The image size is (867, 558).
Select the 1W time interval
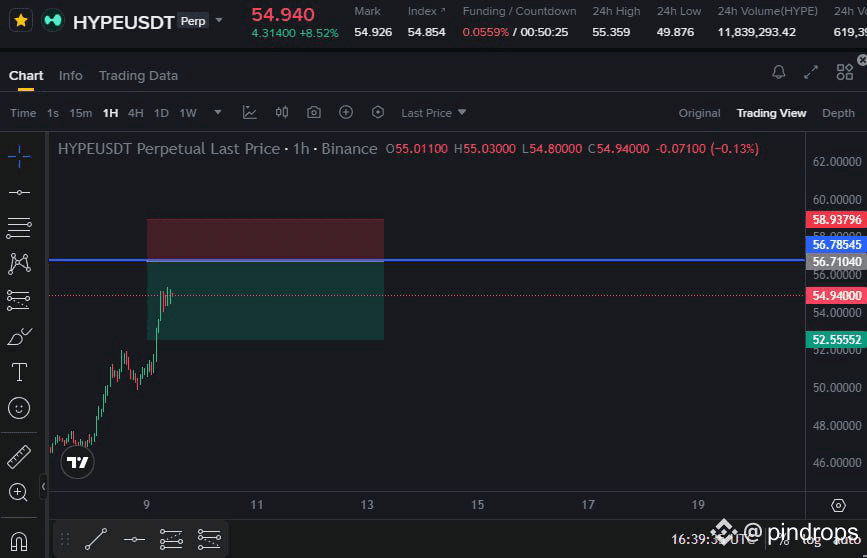tap(188, 113)
